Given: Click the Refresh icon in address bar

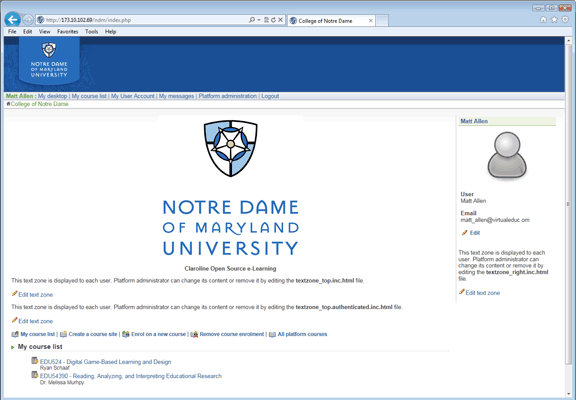Looking at the screenshot, I should click(273, 20).
